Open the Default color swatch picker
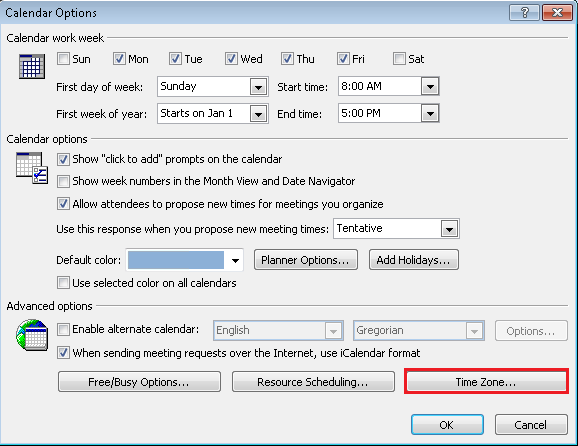Image resolution: width=578 pixels, height=446 pixels. (x=185, y=260)
